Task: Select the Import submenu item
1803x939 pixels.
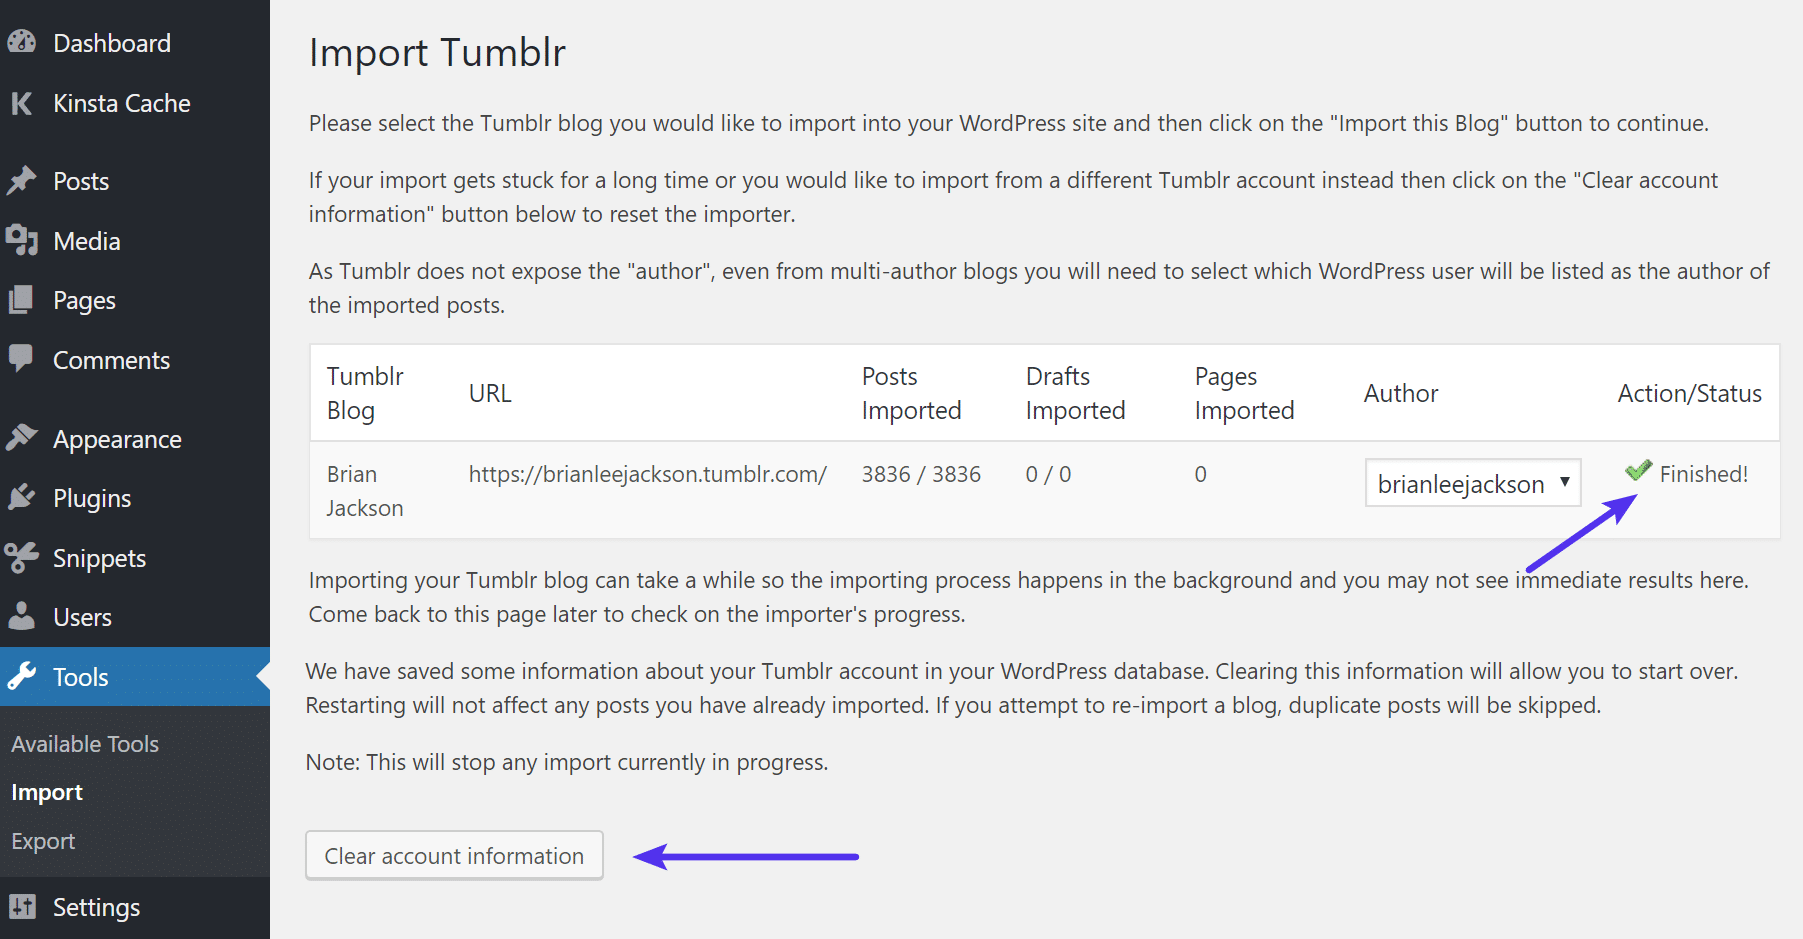Action: 47,791
